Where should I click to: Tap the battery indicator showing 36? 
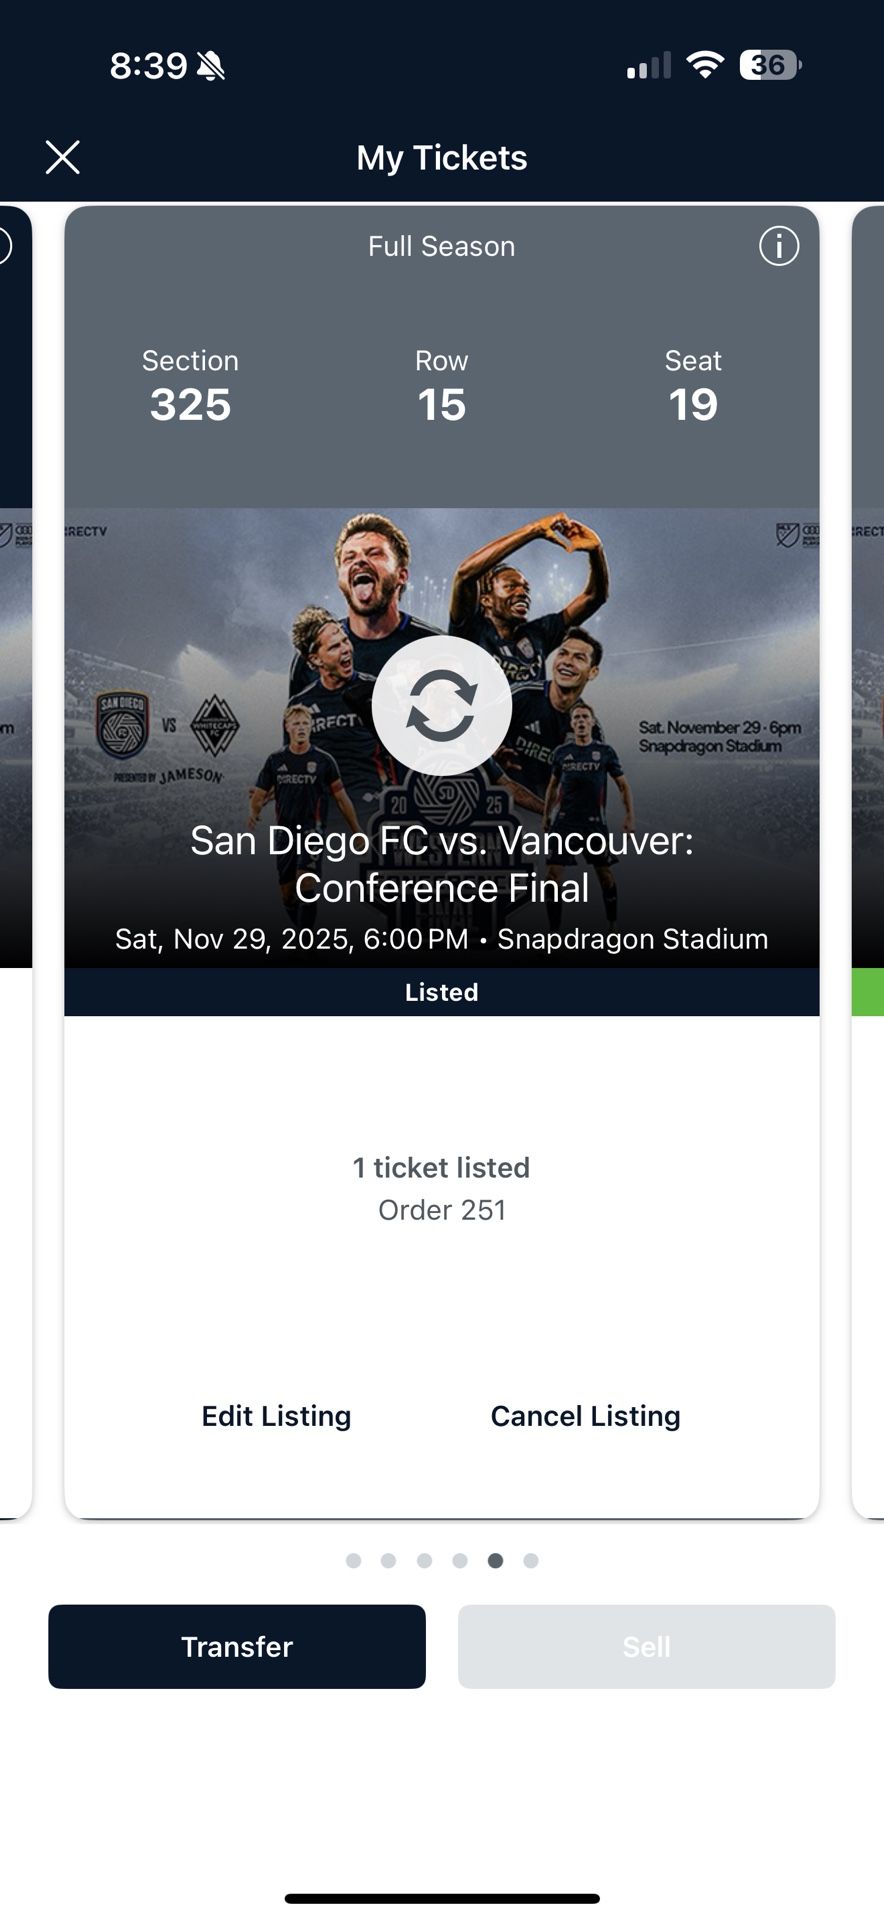(770, 65)
